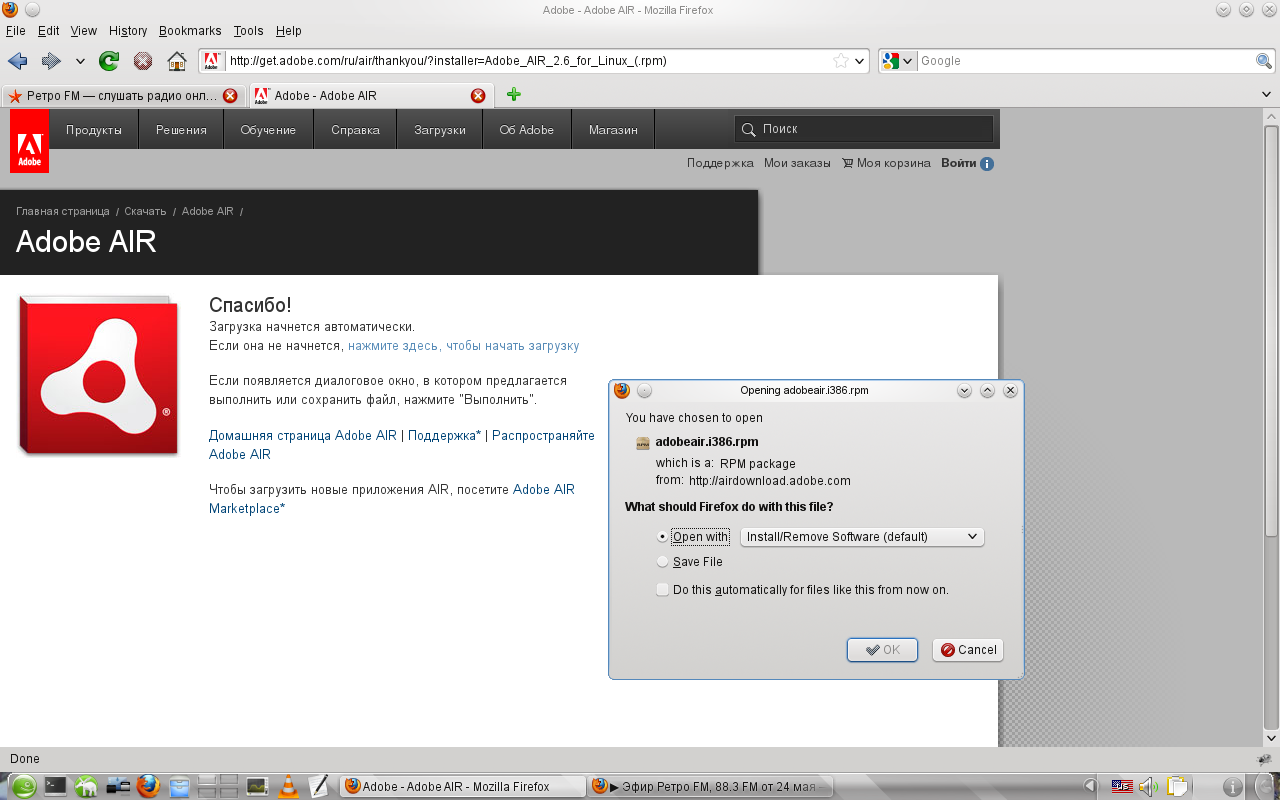Launch the terminal from the taskbar

pyautogui.click(x=55, y=787)
